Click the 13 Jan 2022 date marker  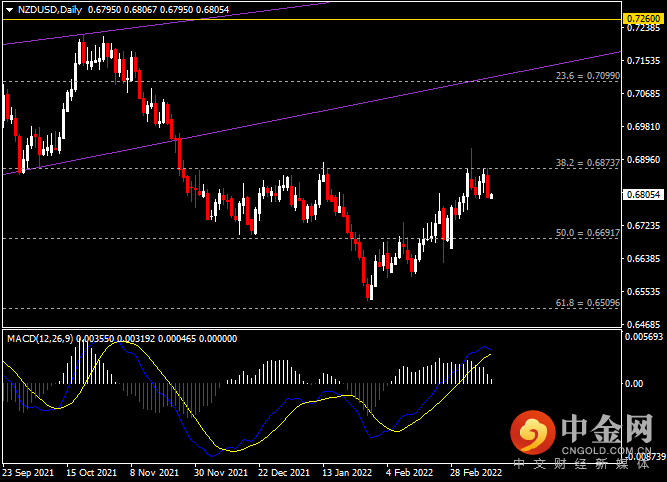347,473
